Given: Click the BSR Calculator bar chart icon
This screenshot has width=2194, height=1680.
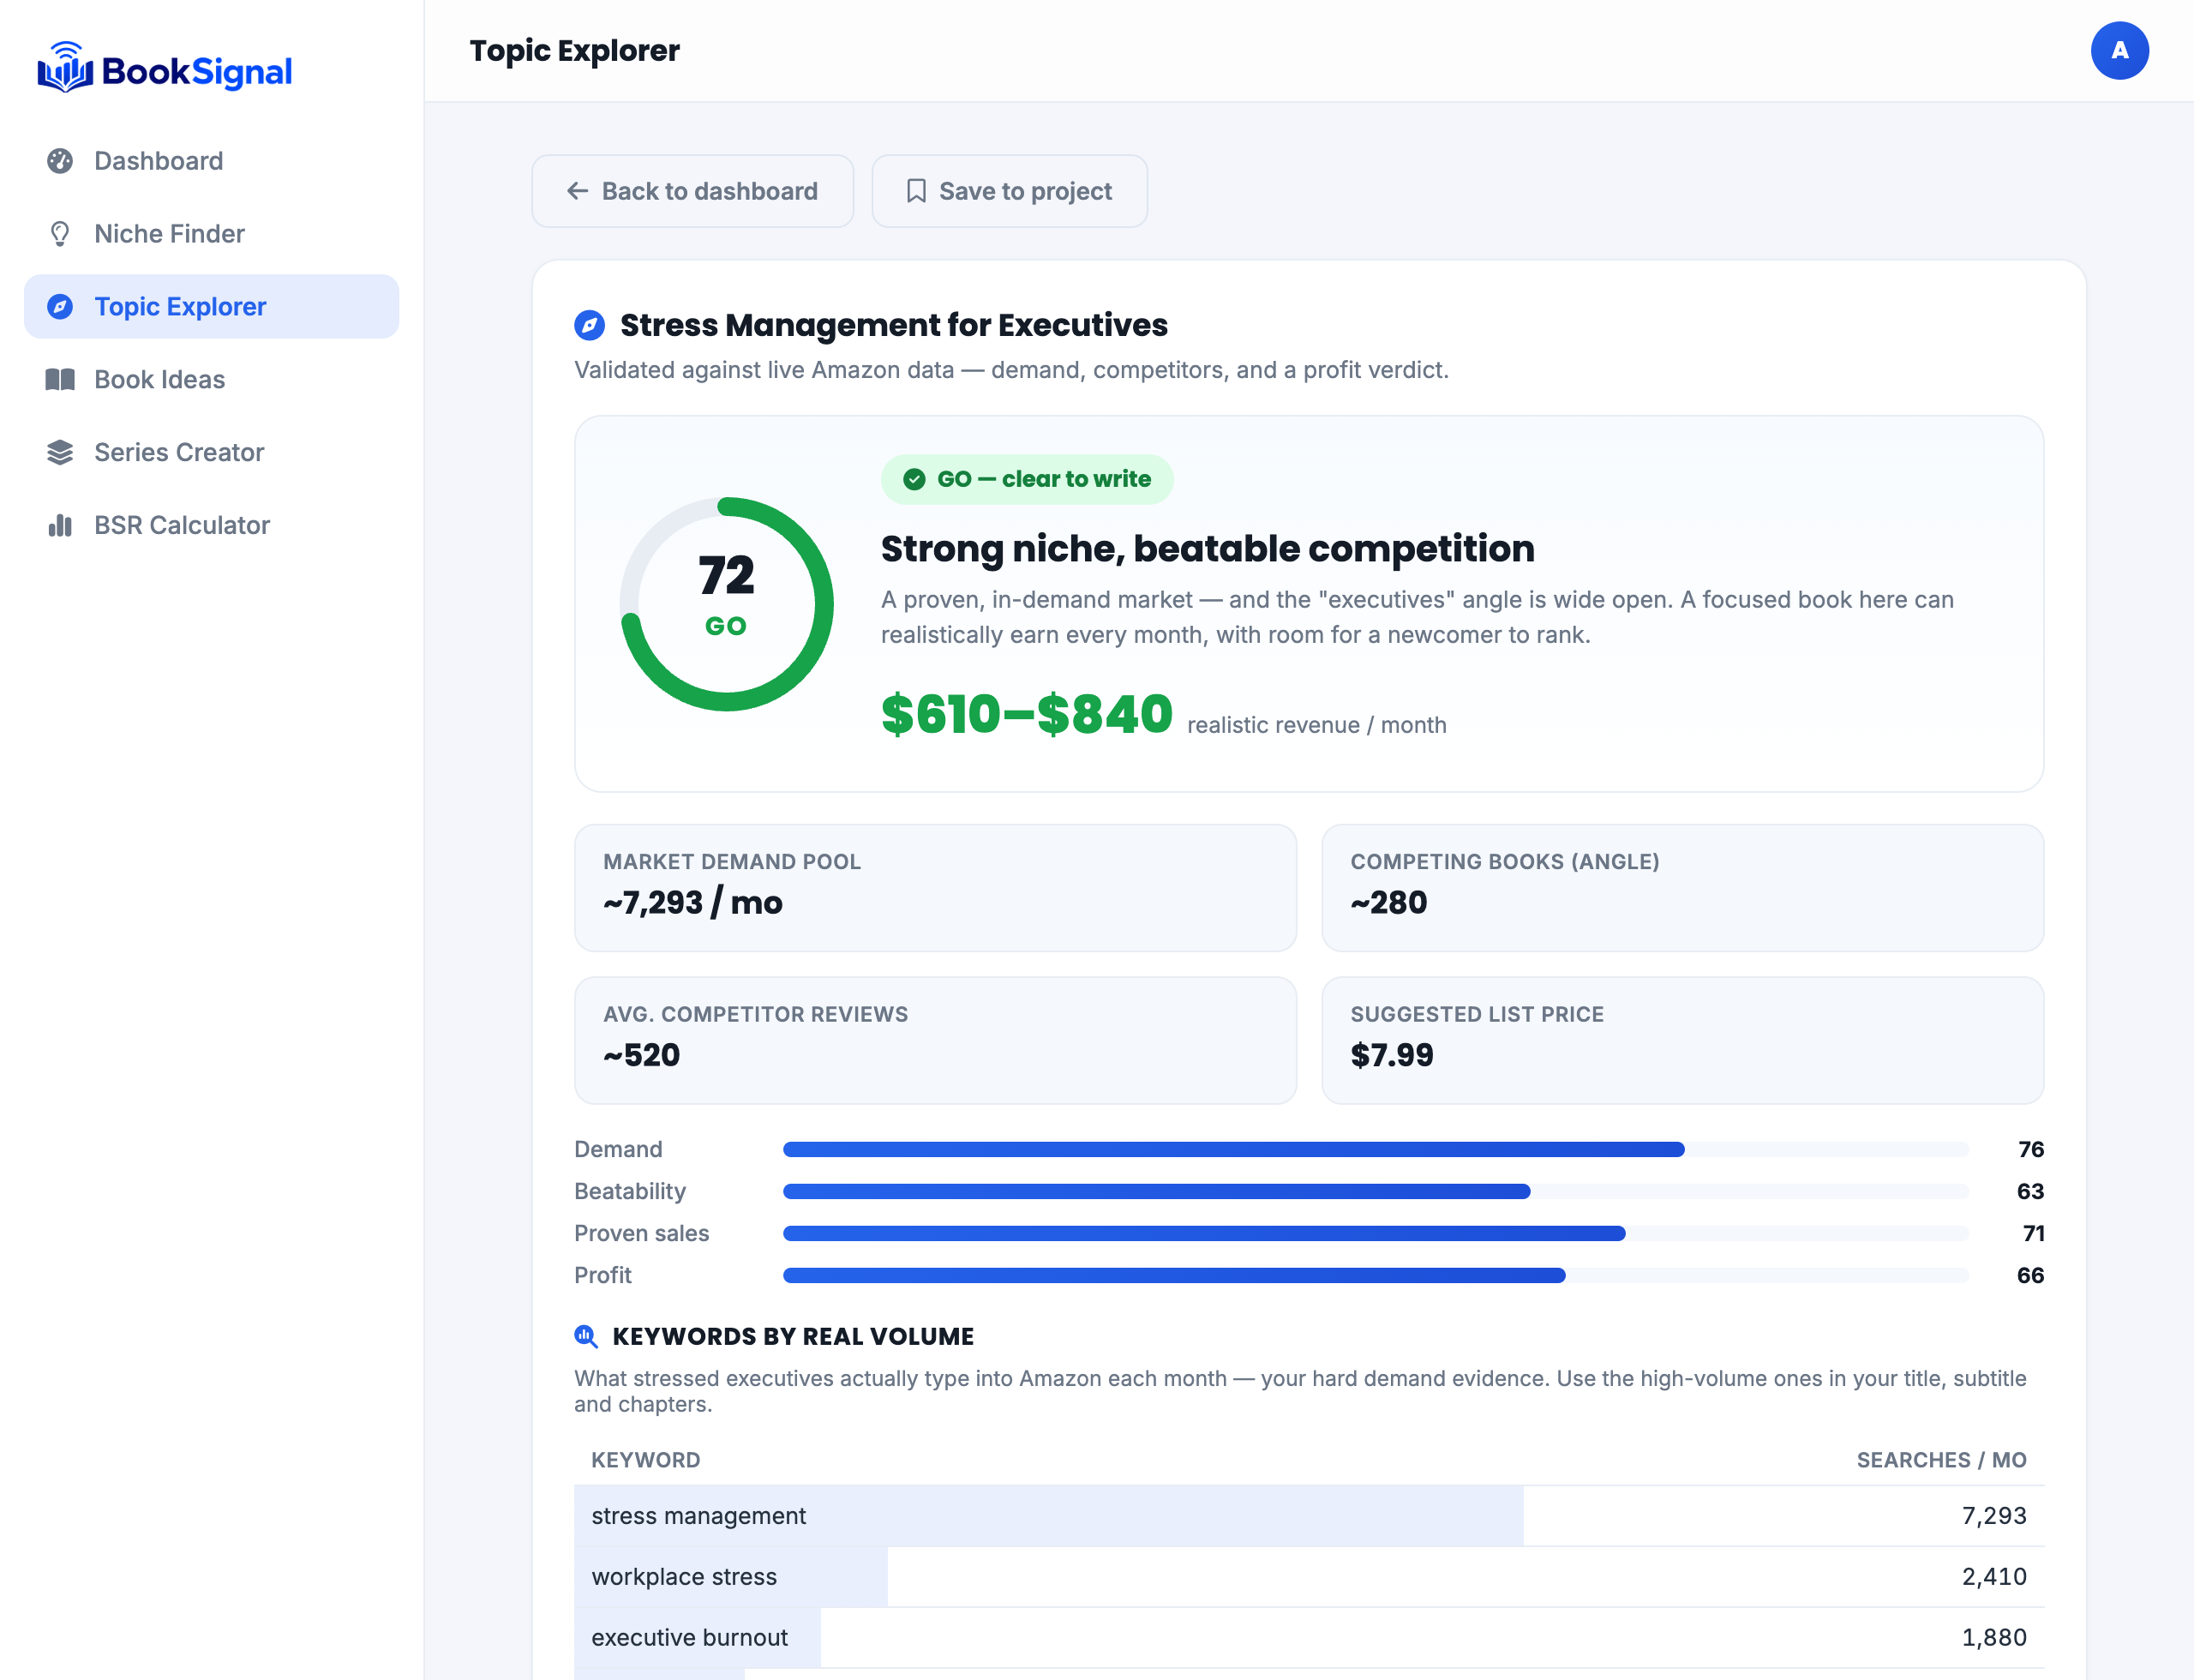Looking at the screenshot, I should [x=60, y=526].
